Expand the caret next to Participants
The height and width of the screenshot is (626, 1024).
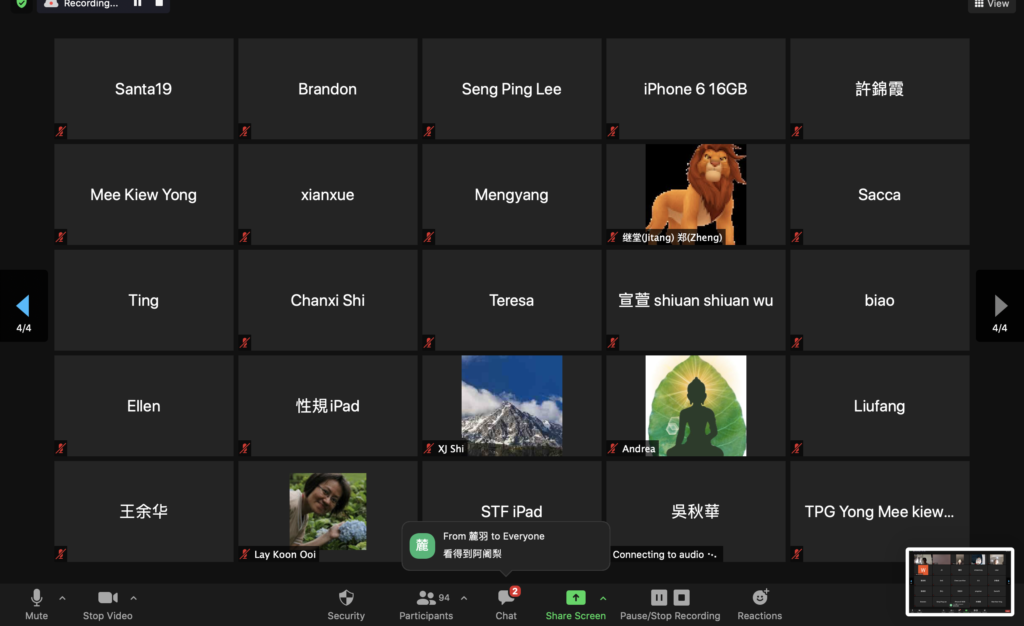pos(464,597)
